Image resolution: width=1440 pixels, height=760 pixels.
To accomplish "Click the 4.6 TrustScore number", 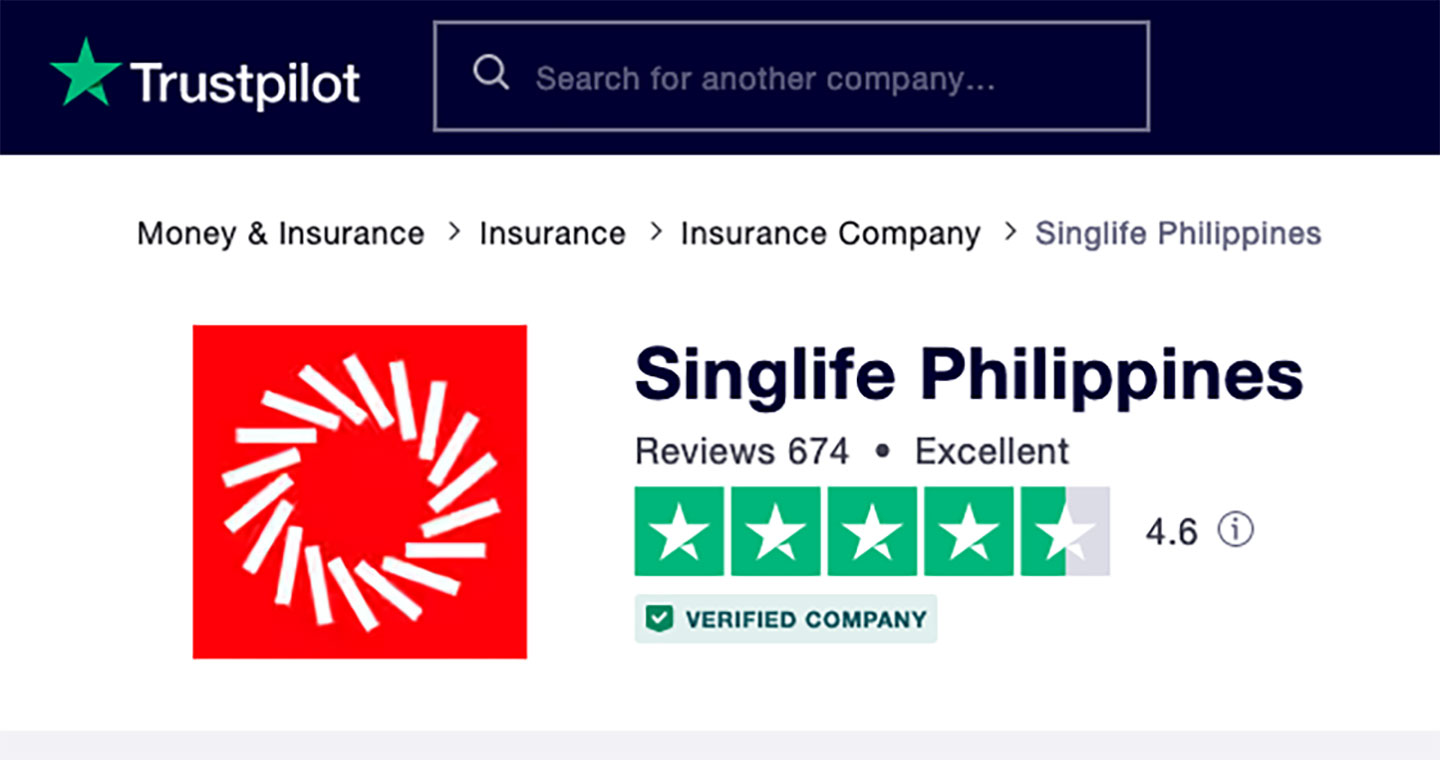I will 1171,531.
